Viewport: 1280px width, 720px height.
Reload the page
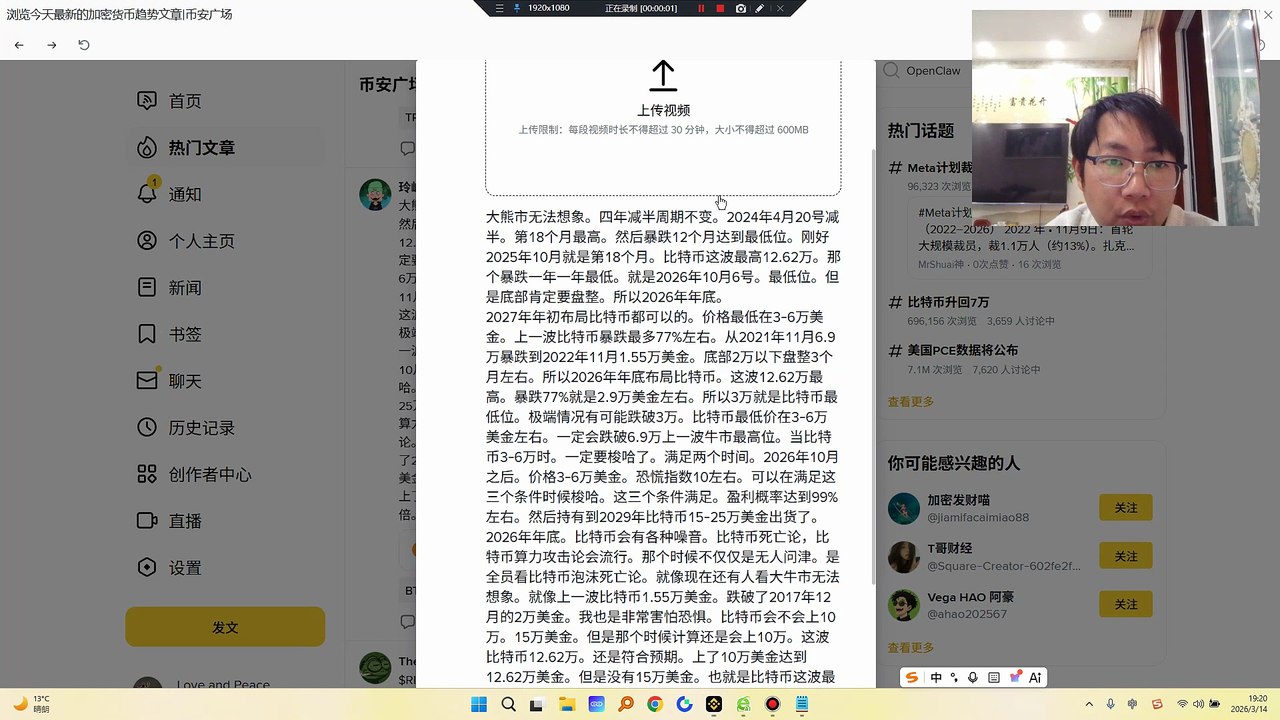[x=84, y=45]
